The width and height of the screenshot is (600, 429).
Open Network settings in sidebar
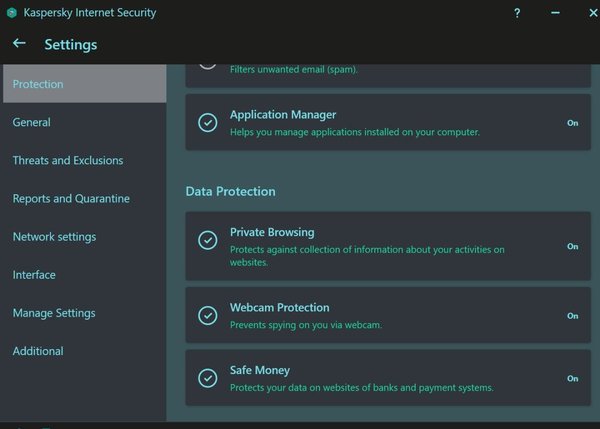[54, 237]
